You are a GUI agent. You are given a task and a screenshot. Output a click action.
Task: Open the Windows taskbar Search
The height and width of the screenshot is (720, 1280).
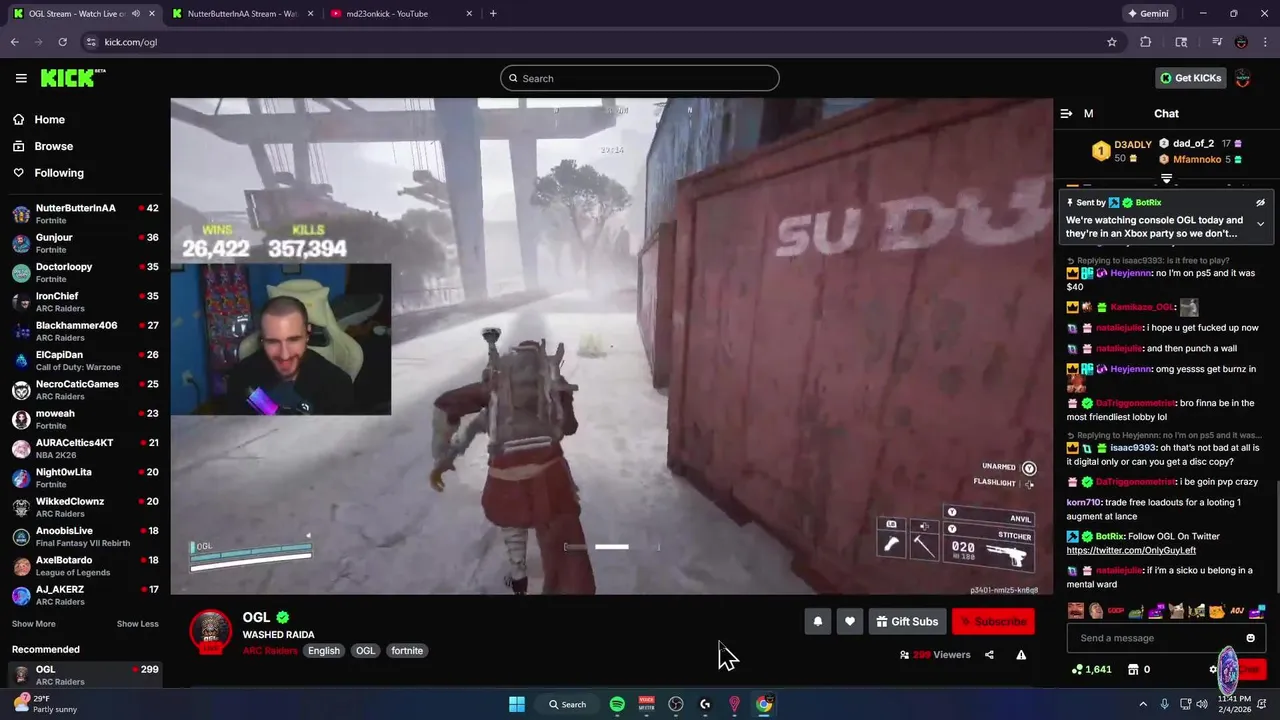tap(567, 704)
